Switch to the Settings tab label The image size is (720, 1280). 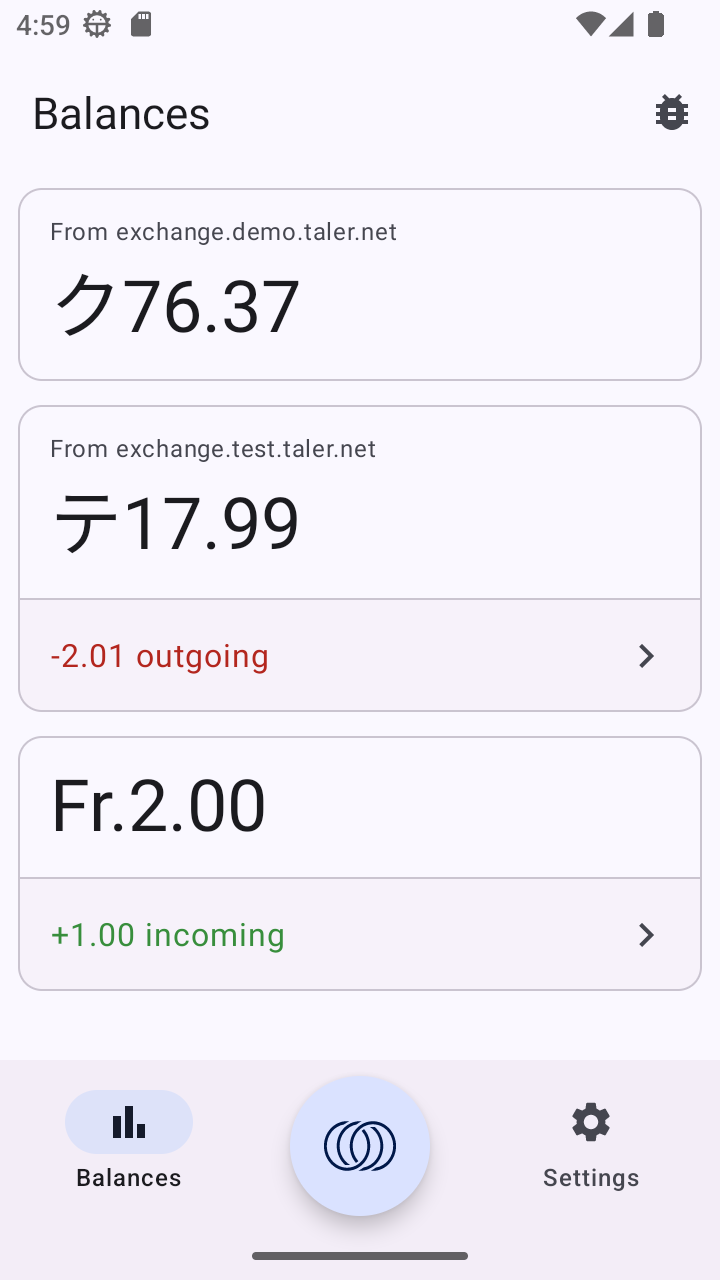pyautogui.click(x=591, y=1177)
